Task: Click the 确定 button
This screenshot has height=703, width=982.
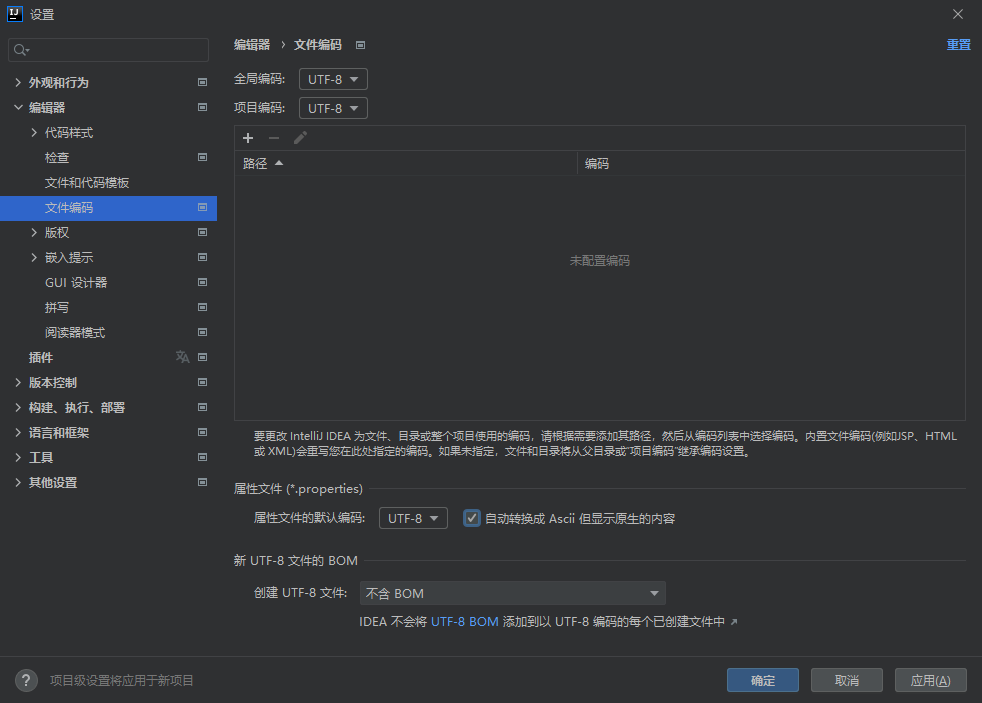Action: point(762,680)
